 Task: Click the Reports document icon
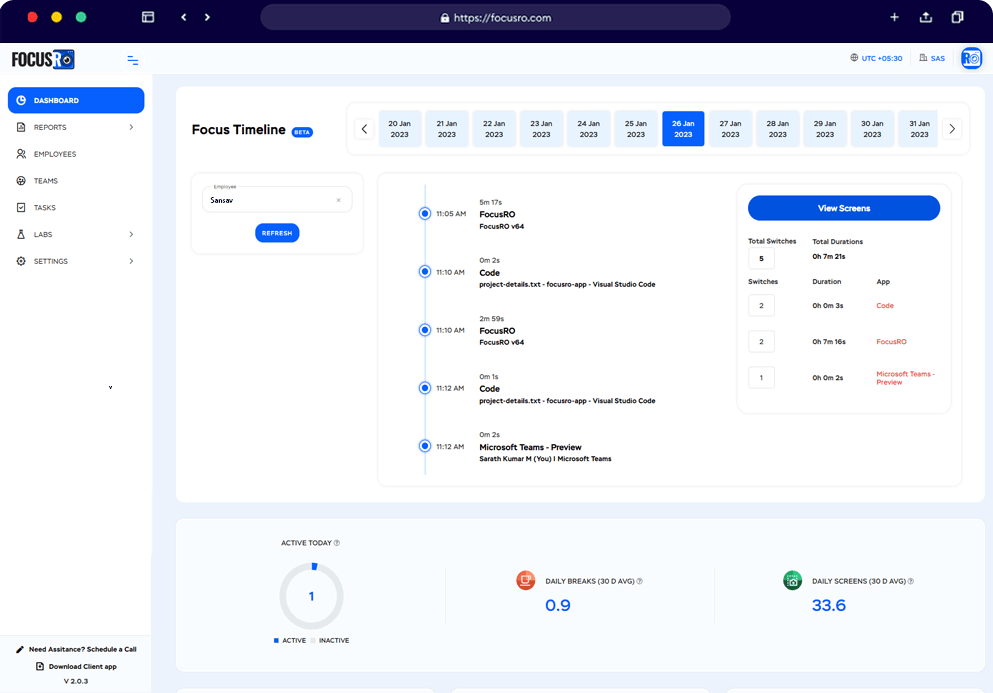(21, 127)
